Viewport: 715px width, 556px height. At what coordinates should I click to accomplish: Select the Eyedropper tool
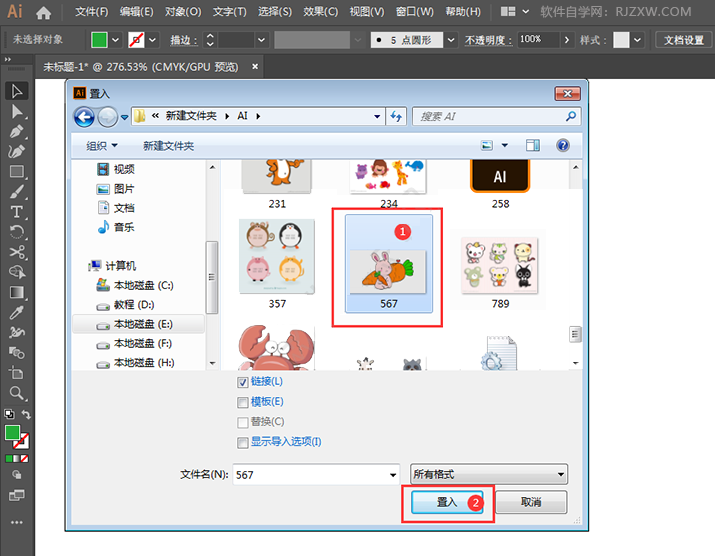17,312
